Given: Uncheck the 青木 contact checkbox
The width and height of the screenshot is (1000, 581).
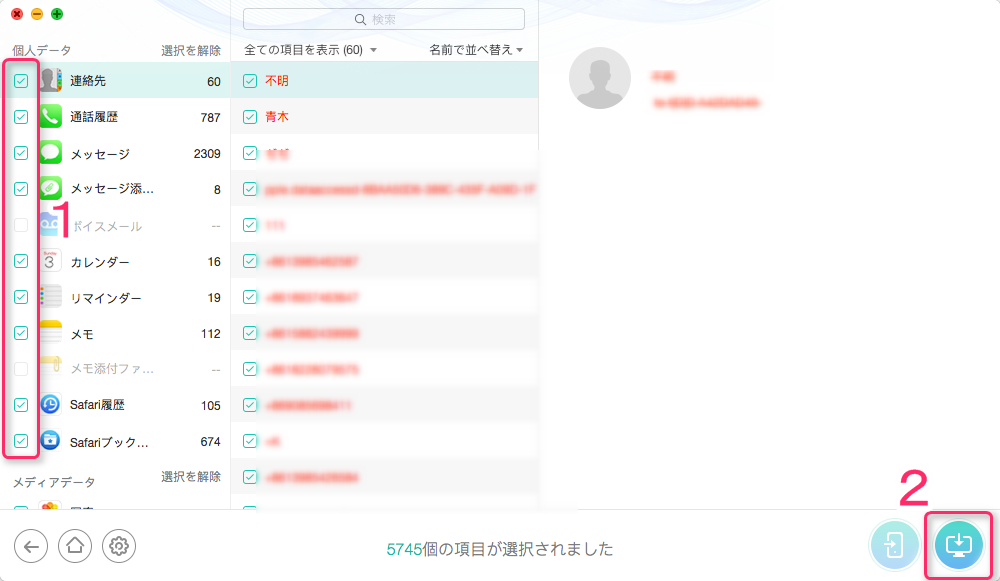Looking at the screenshot, I should [x=250, y=117].
